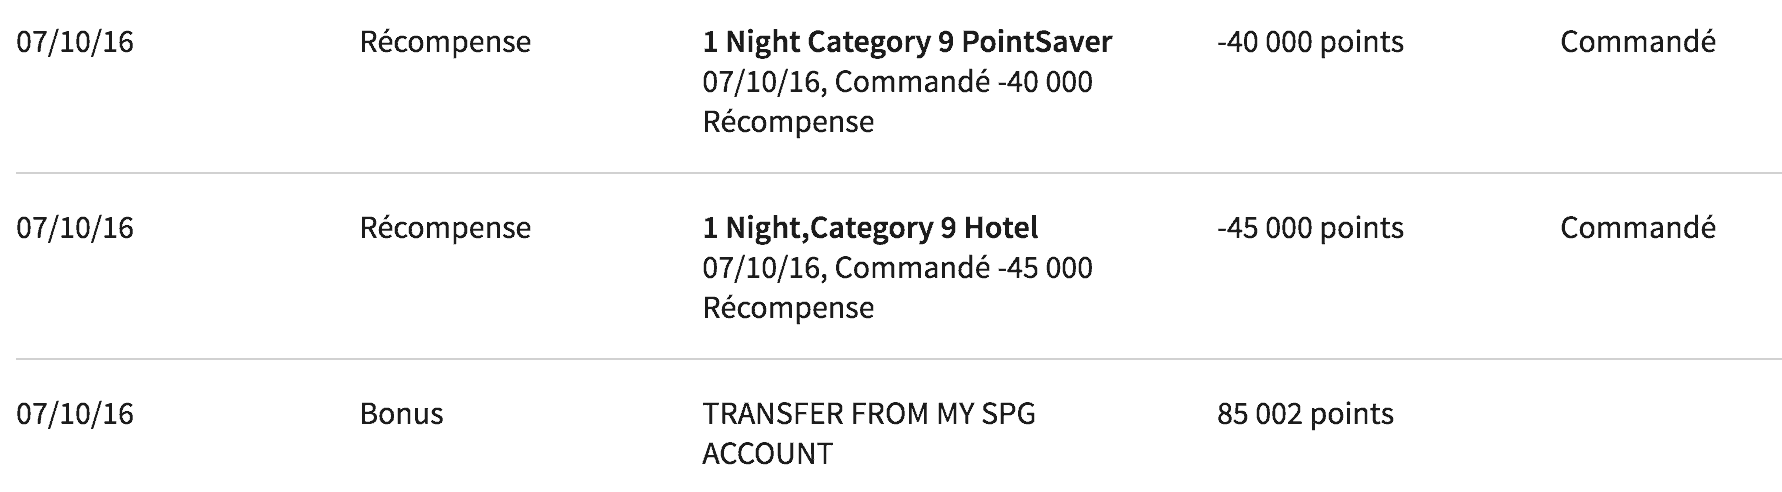Click 'Récompense' sub-label under PointSaver details

[x=788, y=122]
